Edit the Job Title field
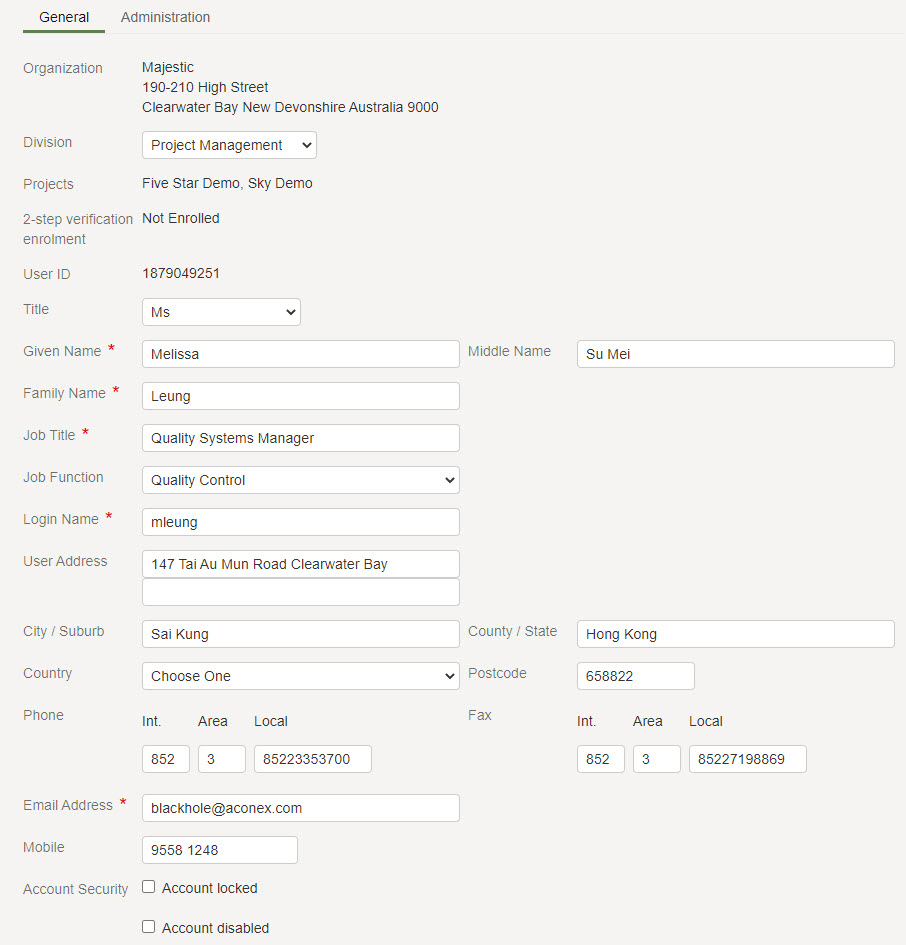Screen dimensions: 906x945 (x=301, y=438)
